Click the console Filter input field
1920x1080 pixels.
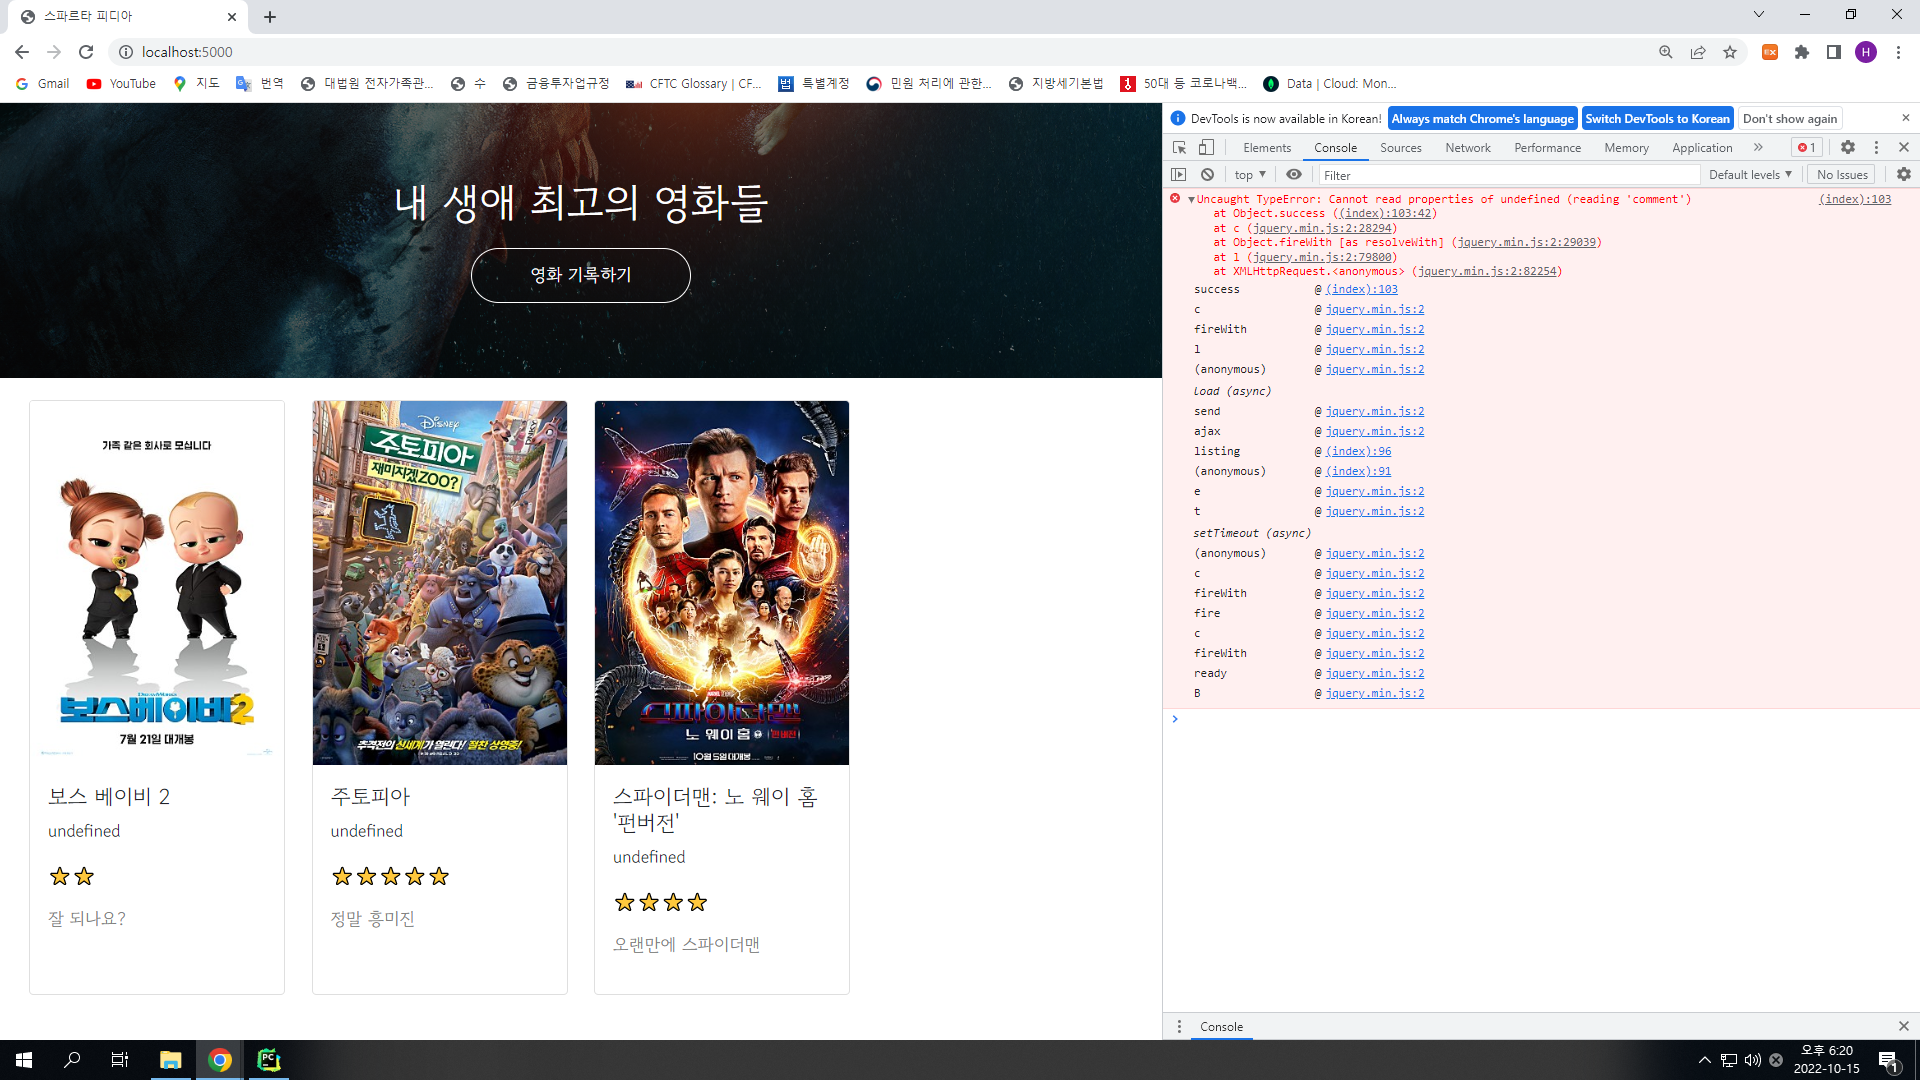(1509, 175)
